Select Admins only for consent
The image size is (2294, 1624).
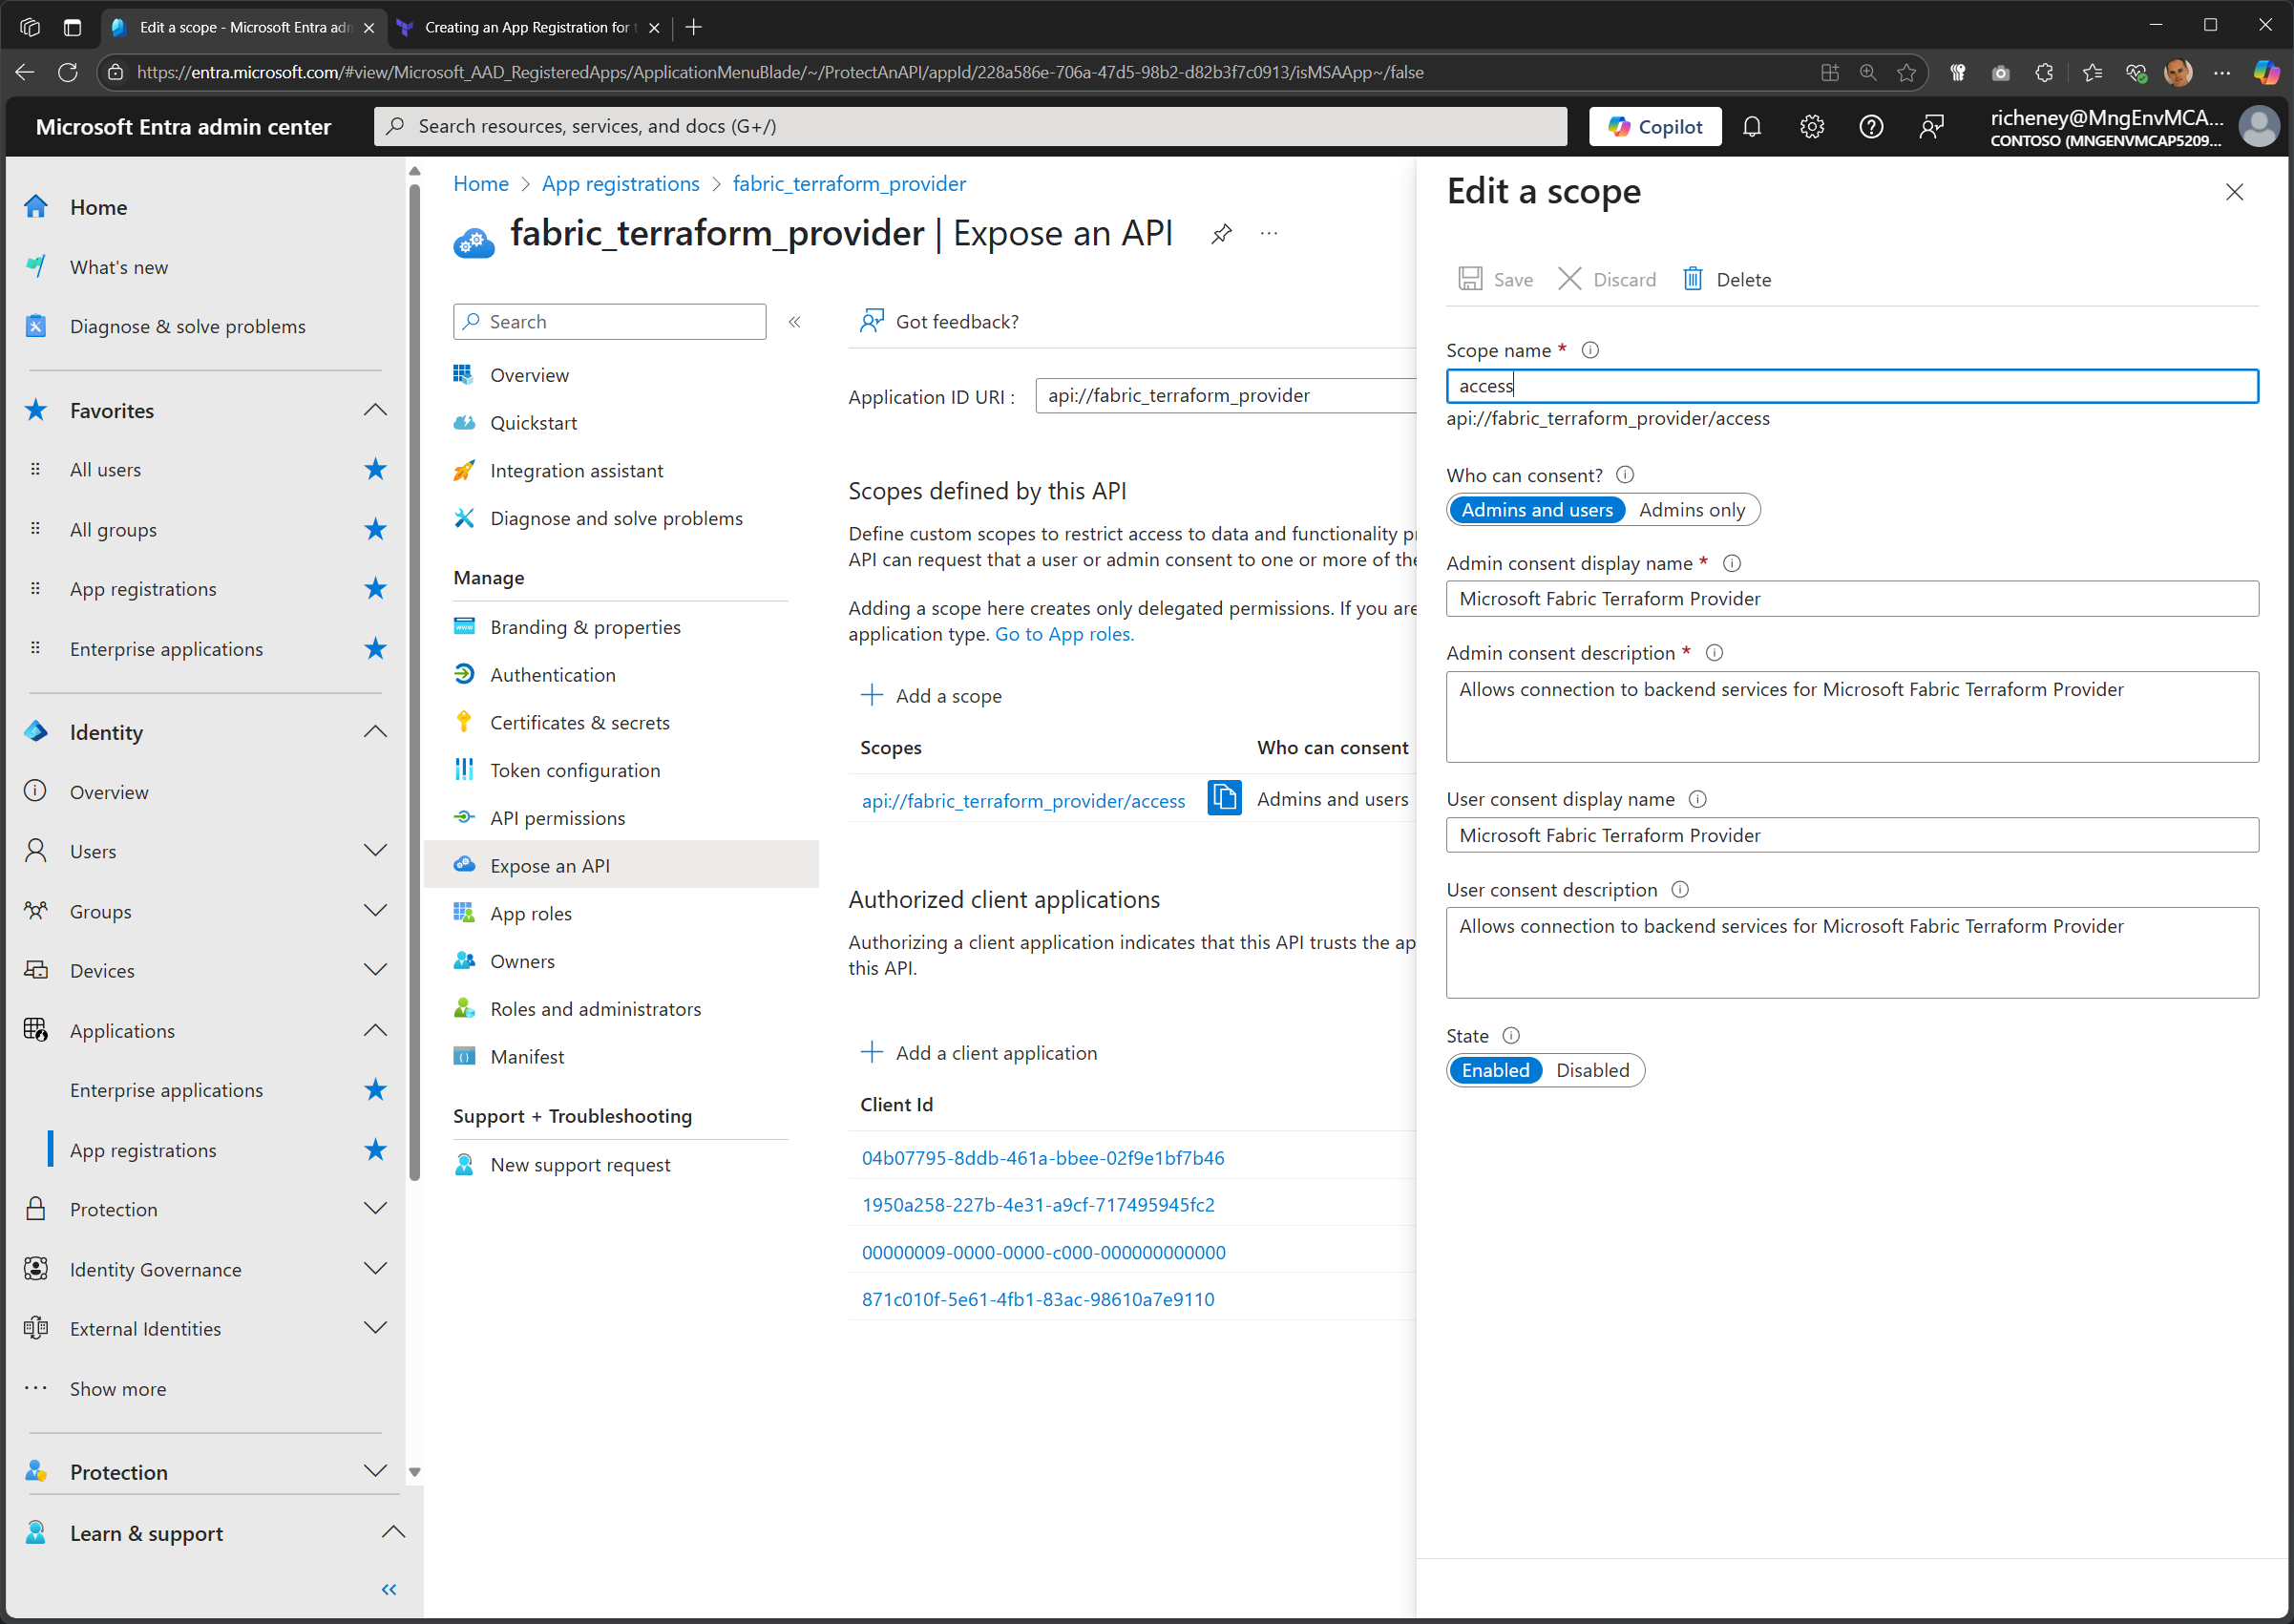tap(1691, 510)
